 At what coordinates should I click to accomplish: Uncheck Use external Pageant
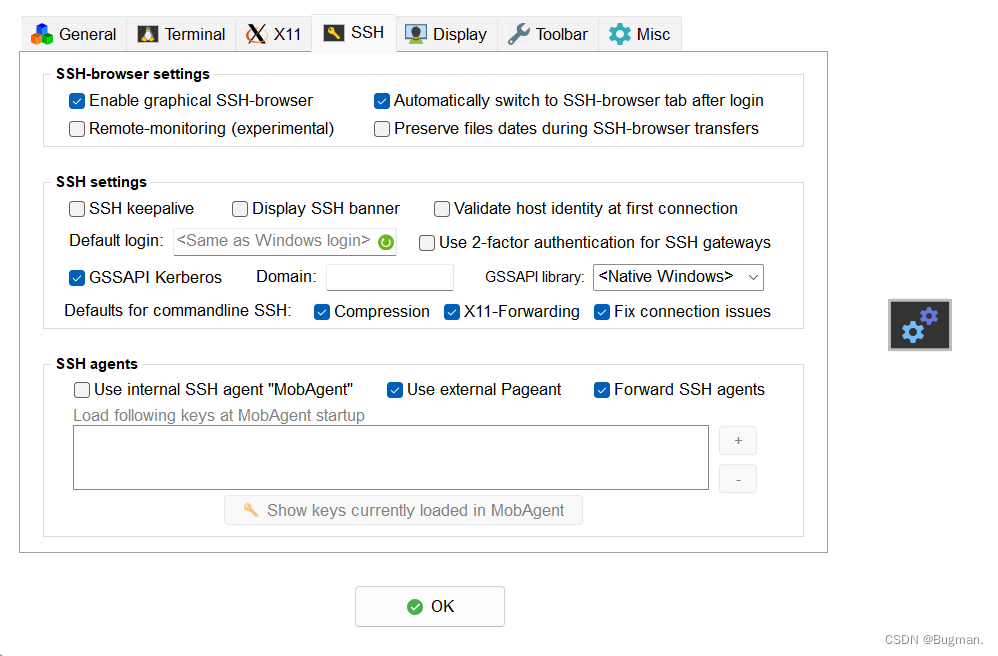point(395,389)
